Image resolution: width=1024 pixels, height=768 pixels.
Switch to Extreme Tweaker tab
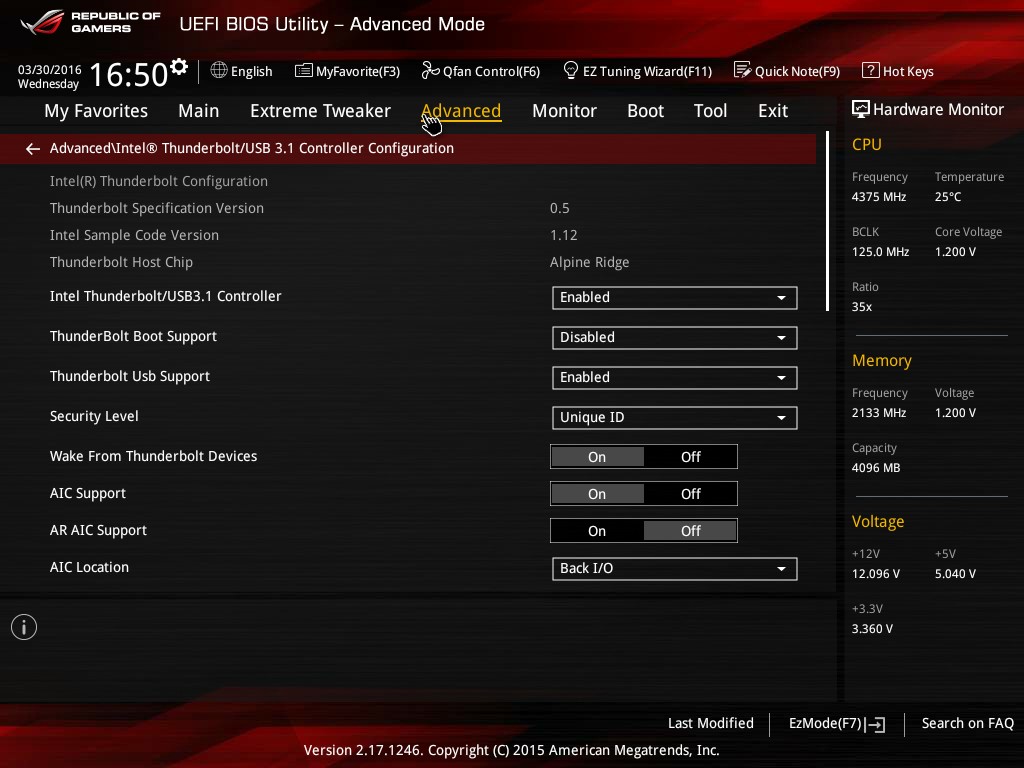tap(320, 111)
